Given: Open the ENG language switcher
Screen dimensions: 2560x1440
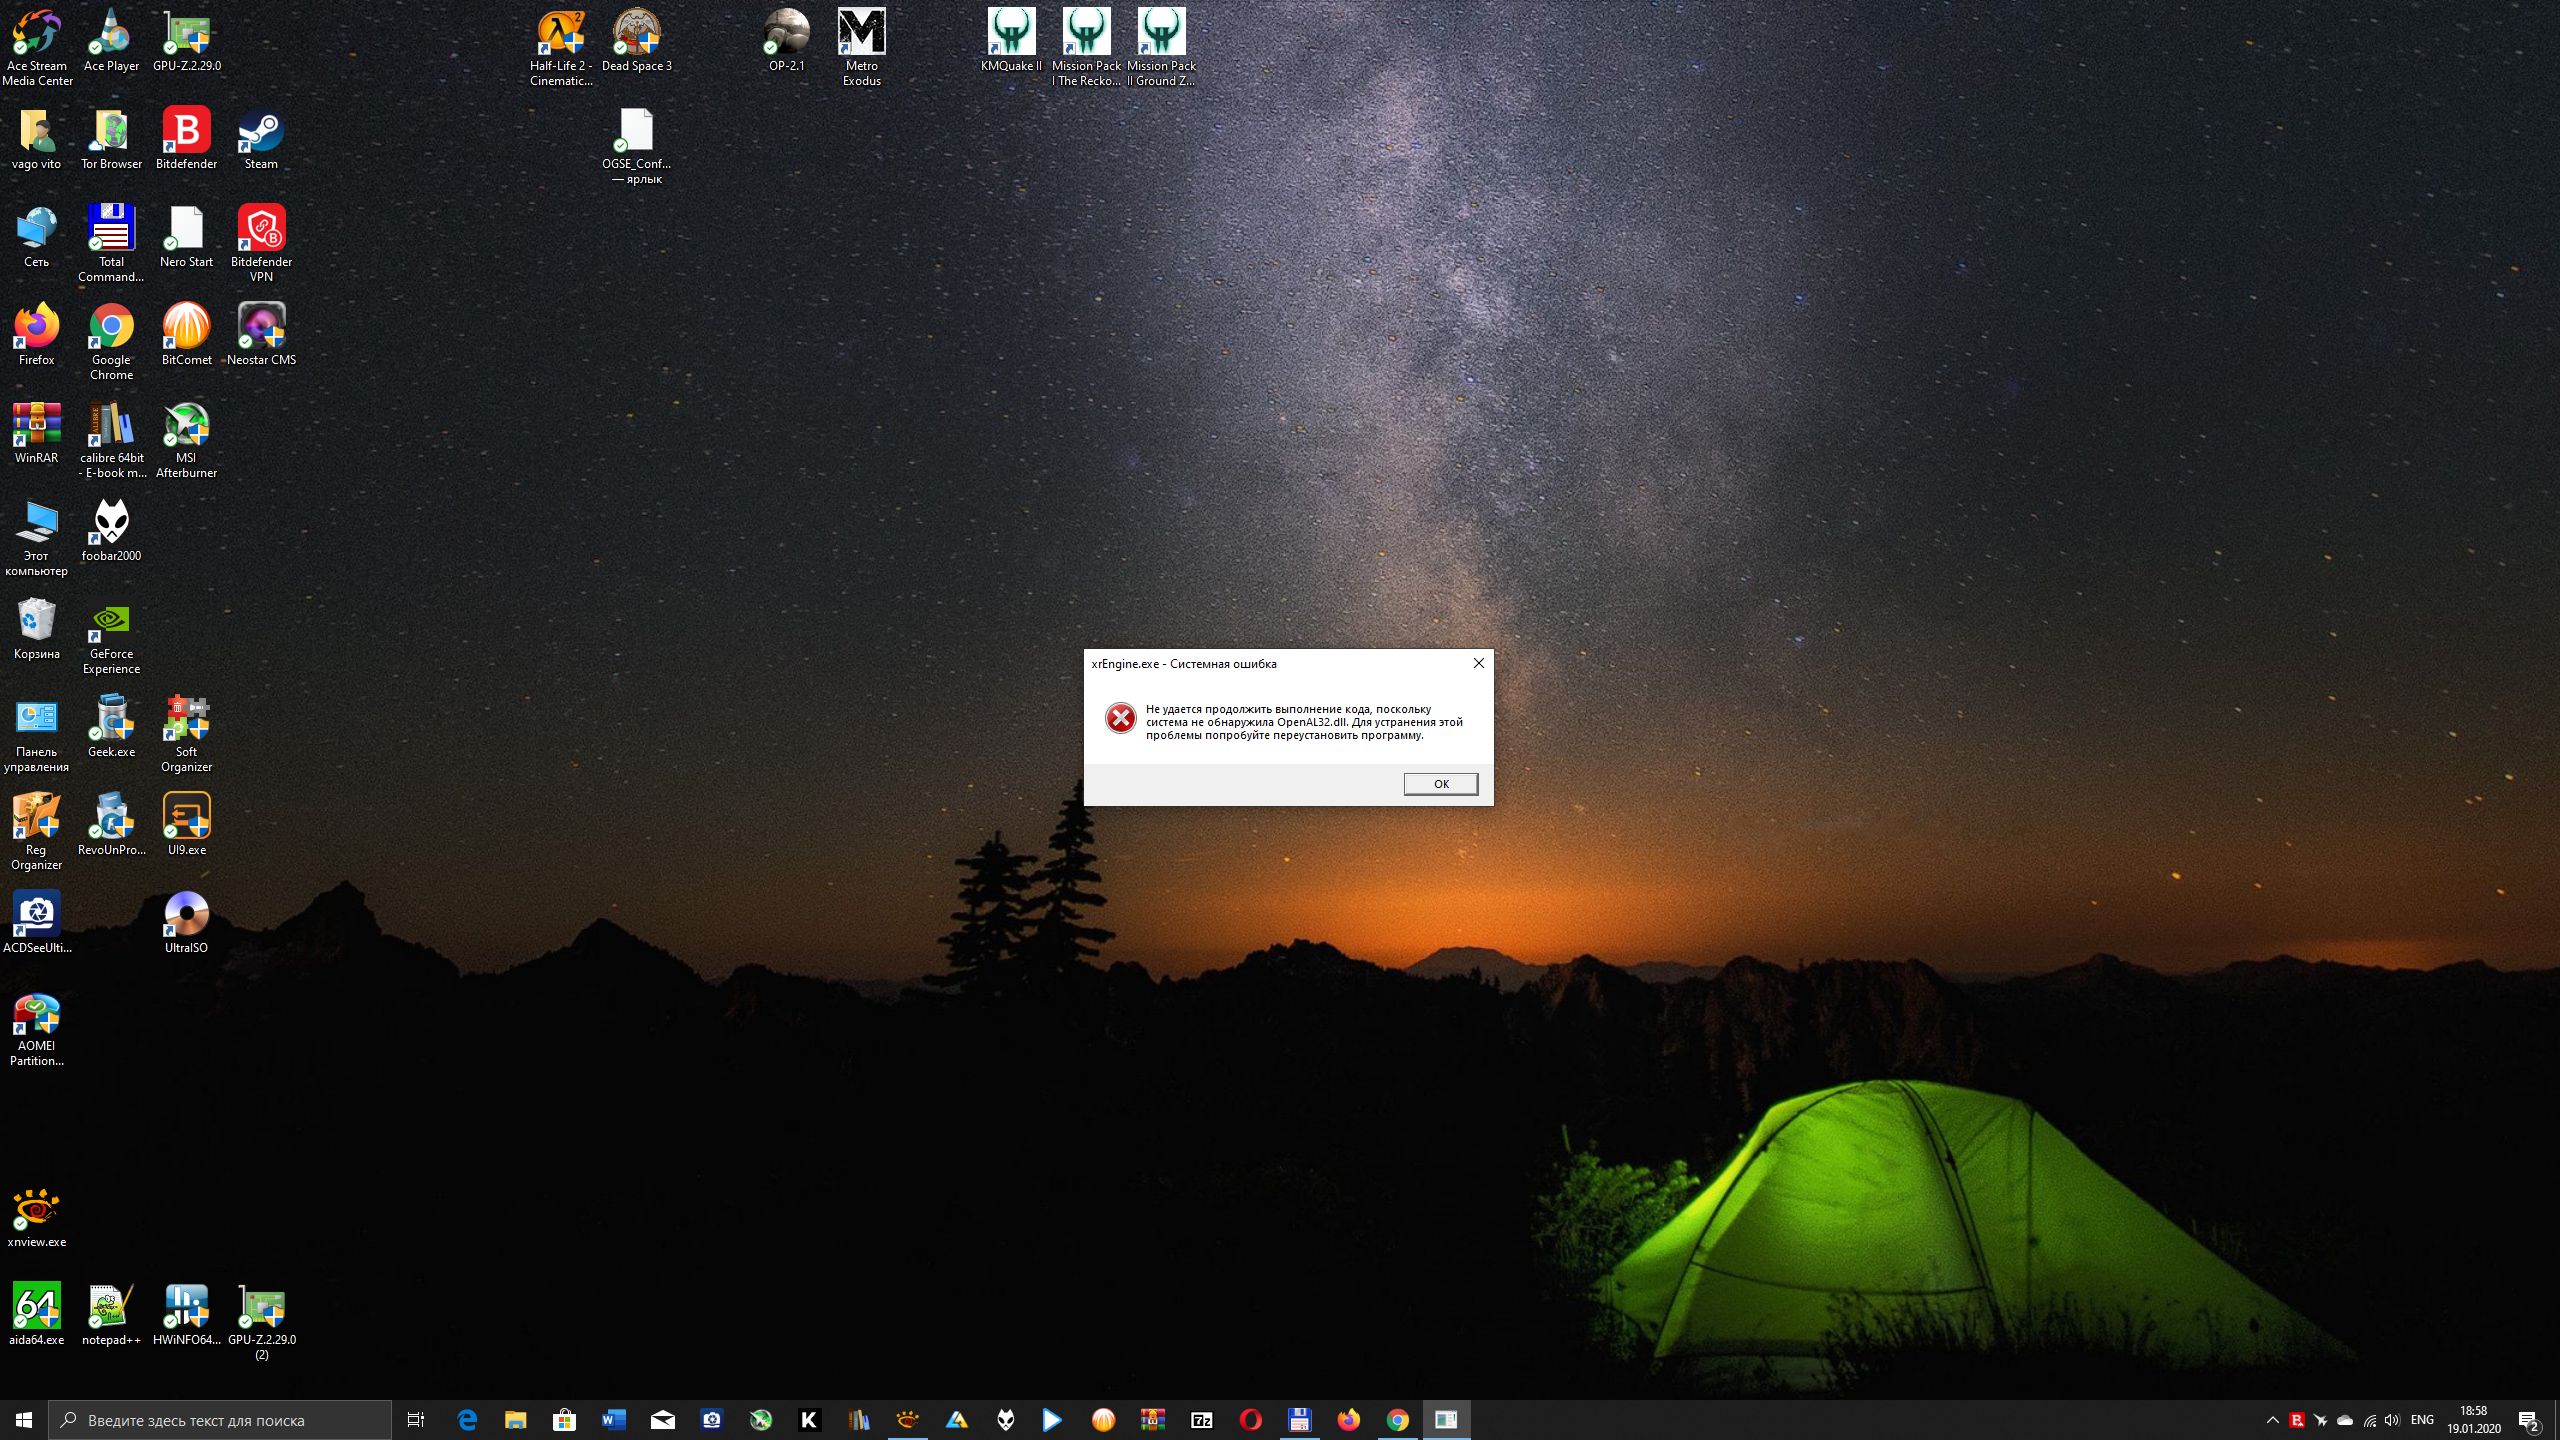Looking at the screenshot, I should [2422, 1420].
